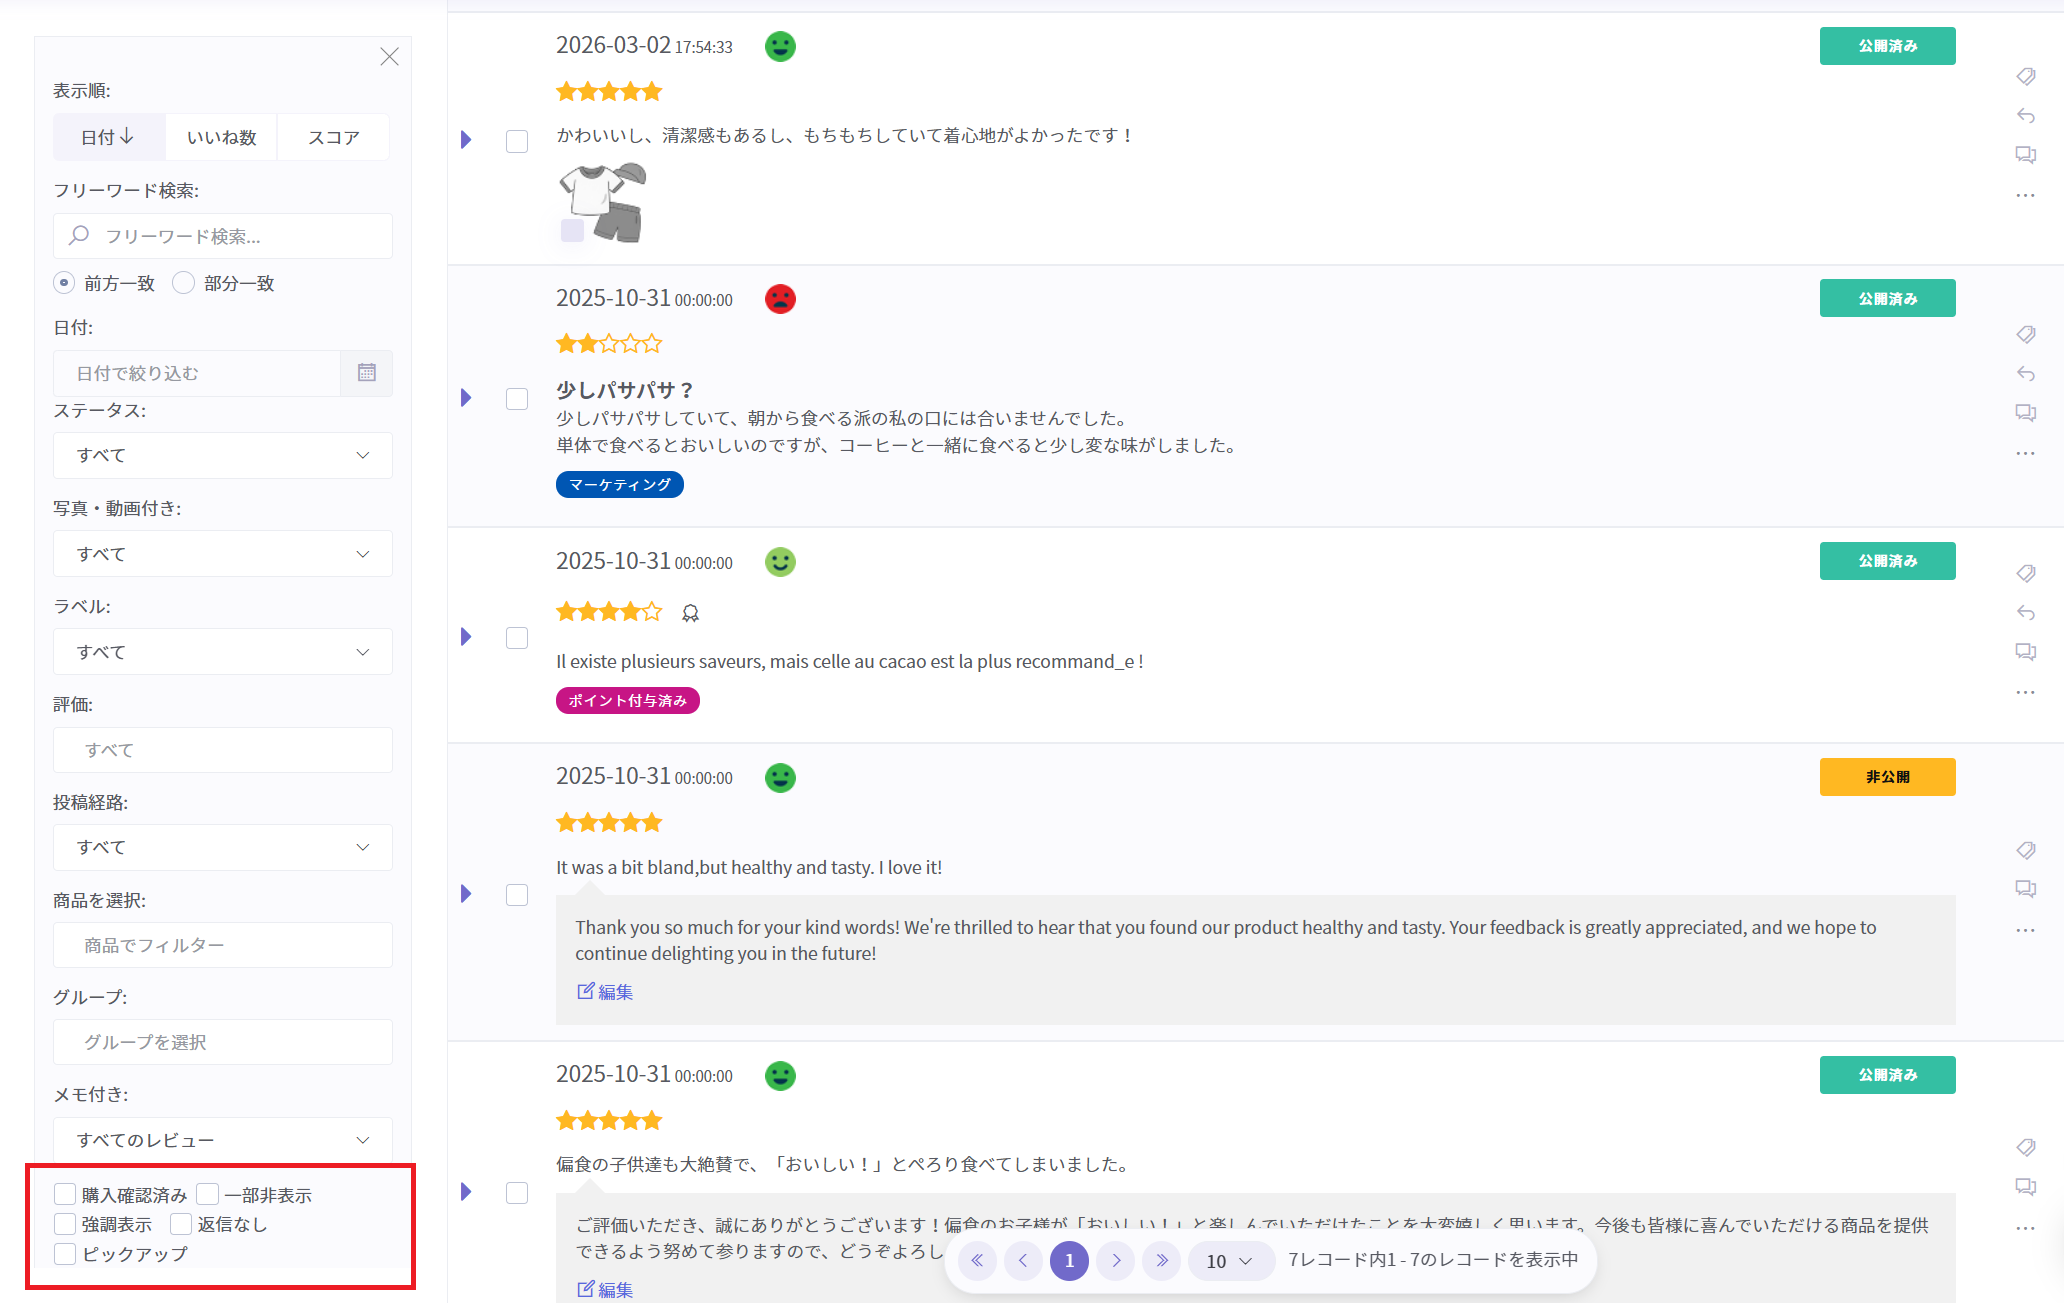Select the 部分一致 radio button
This screenshot has height=1303, width=2064.
tap(183, 283)
